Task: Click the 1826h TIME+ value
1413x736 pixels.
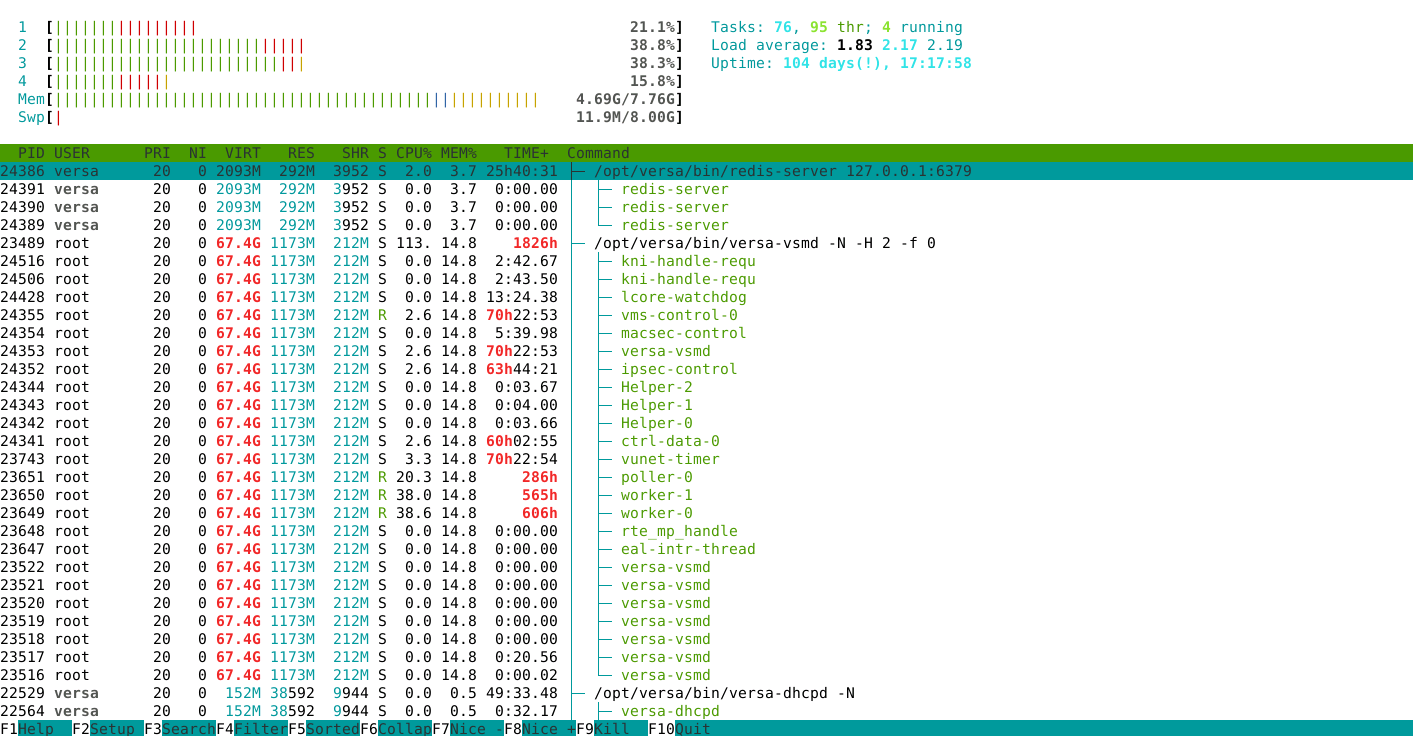Action: coord(535,243)
